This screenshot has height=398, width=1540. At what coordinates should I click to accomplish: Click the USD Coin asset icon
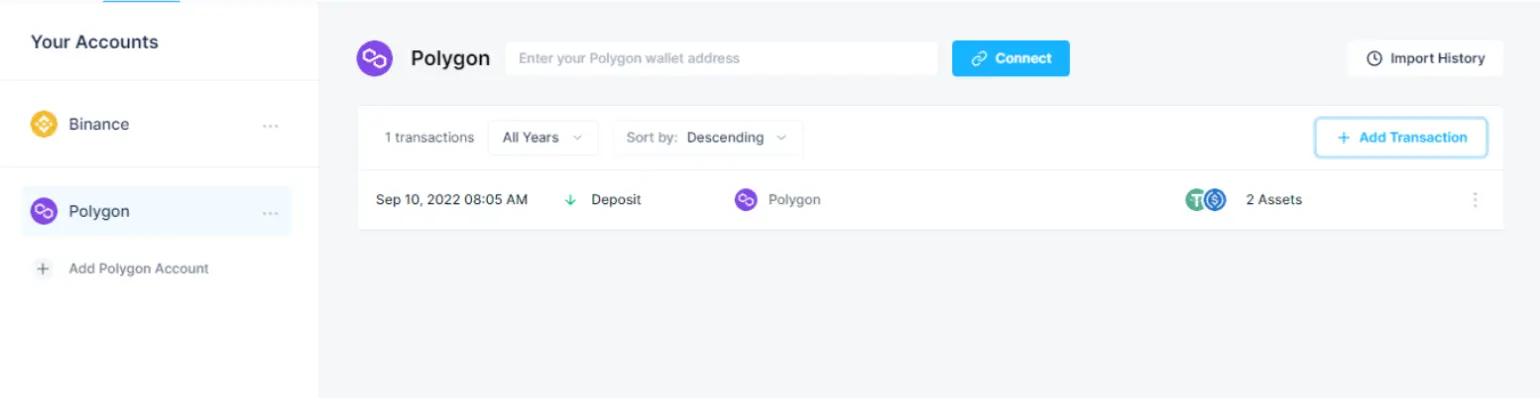(1215, 200)
